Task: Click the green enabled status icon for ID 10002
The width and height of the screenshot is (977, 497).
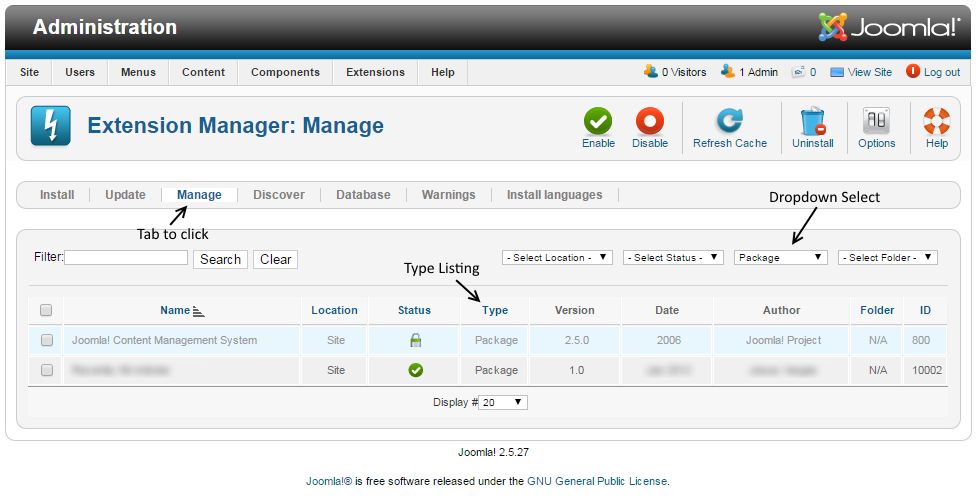Action: pos(416,370)
